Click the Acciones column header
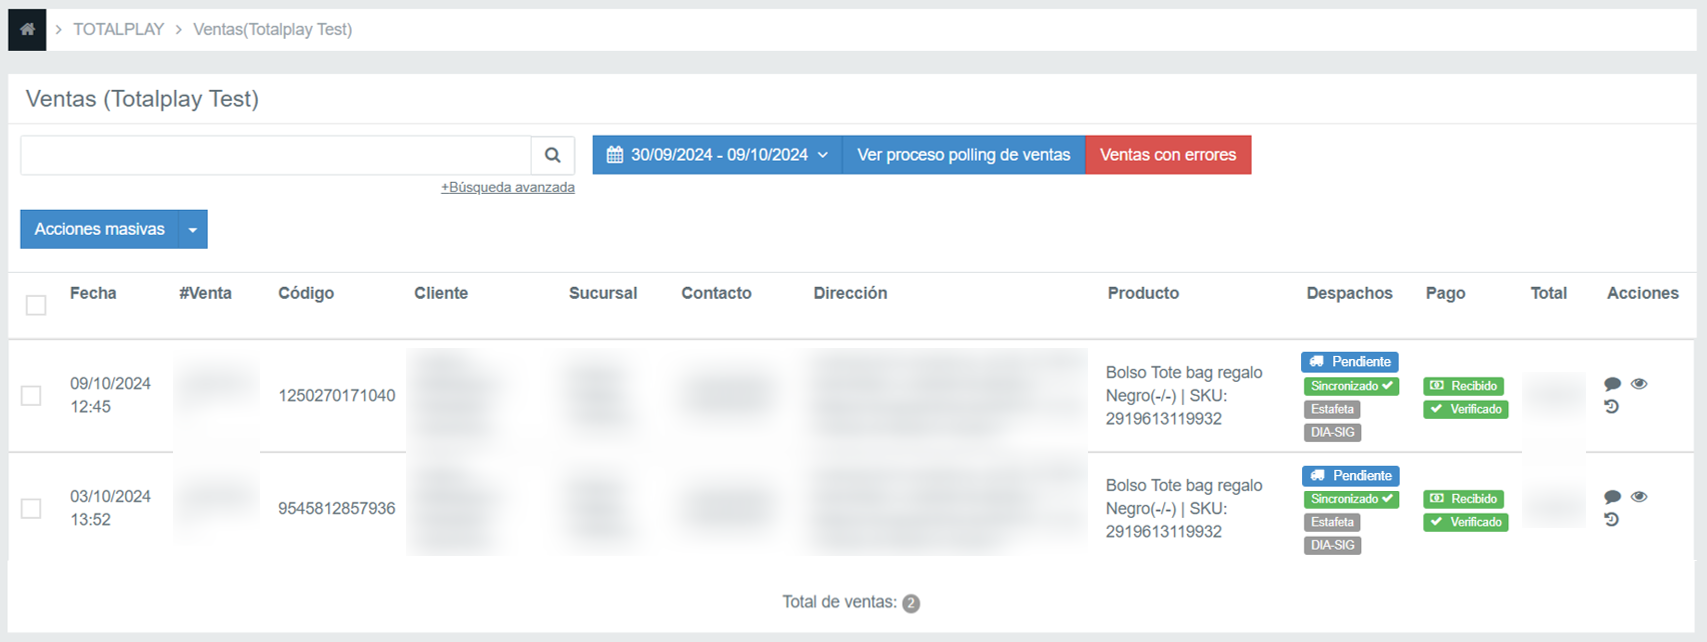 coord(1642,293)
